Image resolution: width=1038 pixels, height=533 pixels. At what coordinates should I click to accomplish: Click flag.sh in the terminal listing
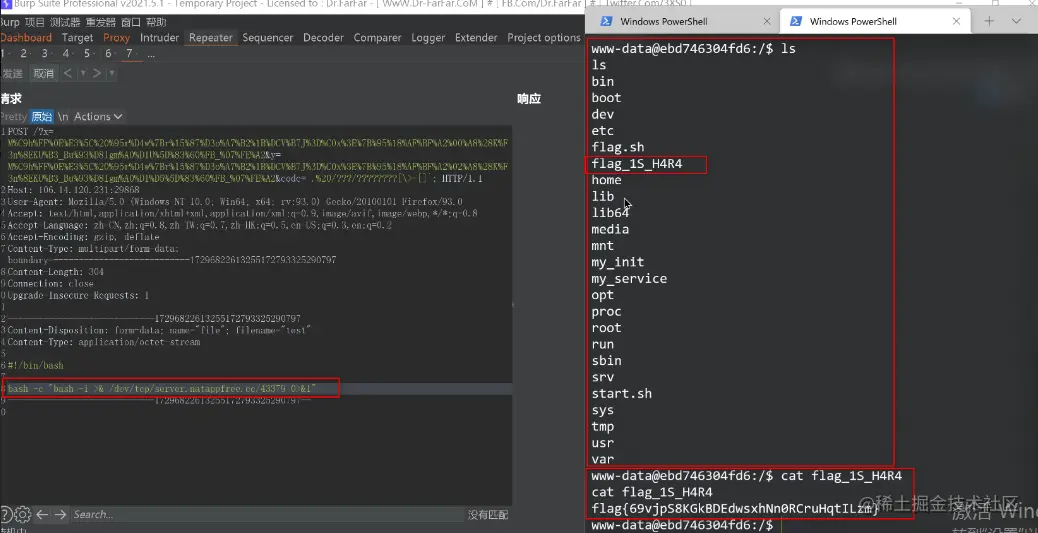click(x=618, y=147)
